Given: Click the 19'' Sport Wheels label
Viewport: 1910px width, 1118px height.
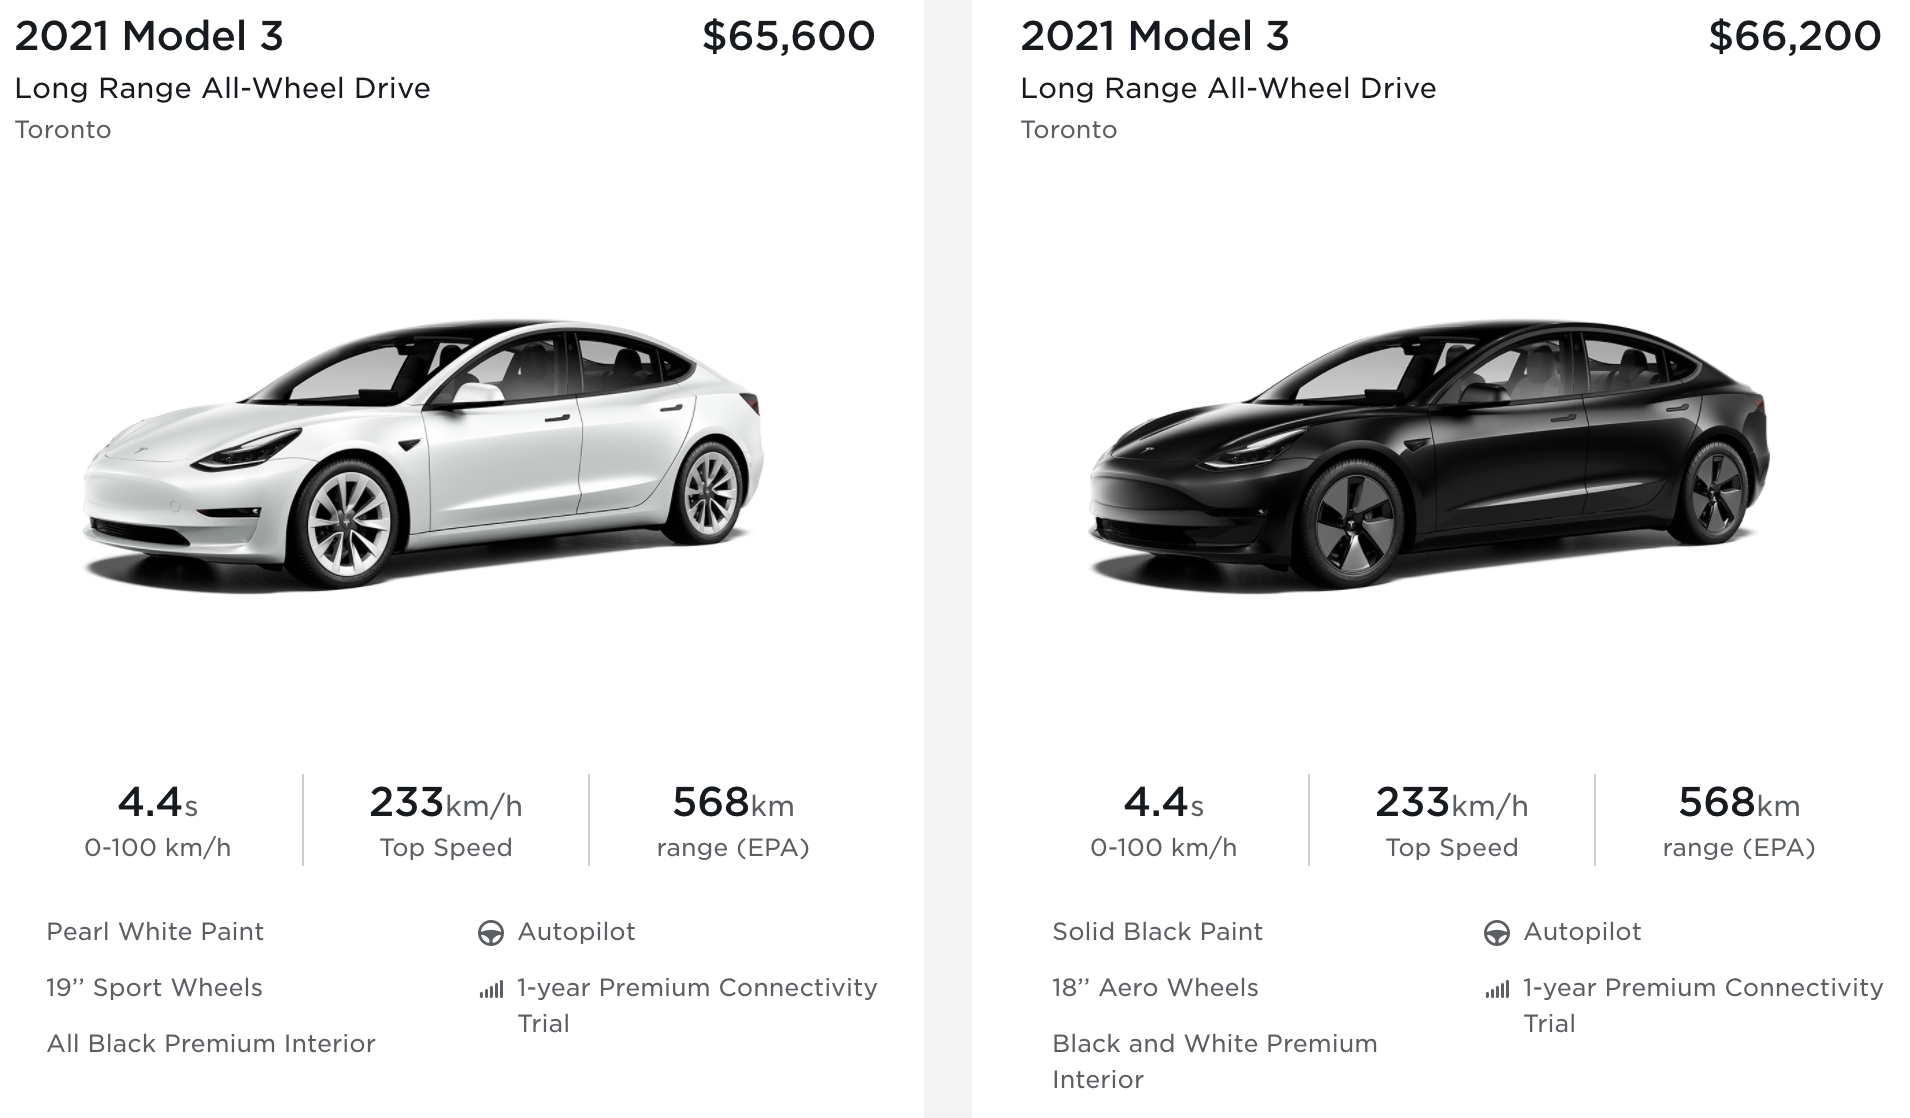Looking at the screenshot, I should pos(154,988).
